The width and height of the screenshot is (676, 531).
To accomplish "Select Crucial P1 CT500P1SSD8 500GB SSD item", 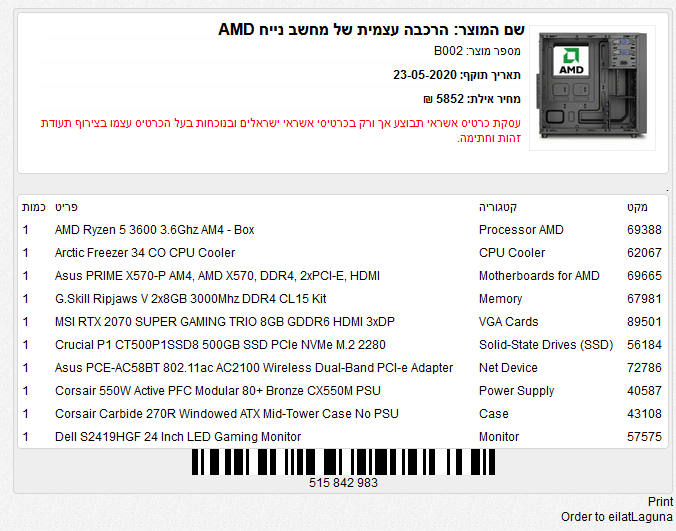I will click(x=220, y=345).
